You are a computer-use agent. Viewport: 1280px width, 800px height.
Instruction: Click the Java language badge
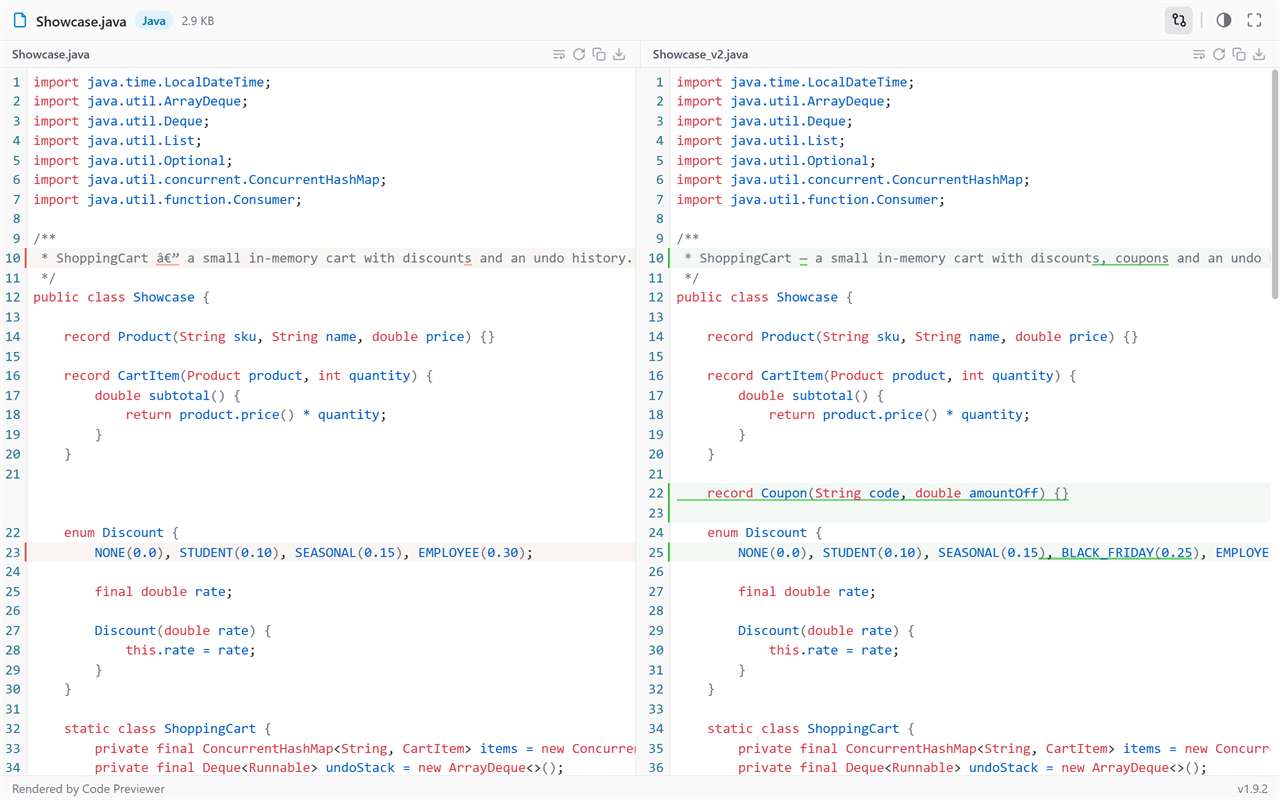tap(154, 21)
